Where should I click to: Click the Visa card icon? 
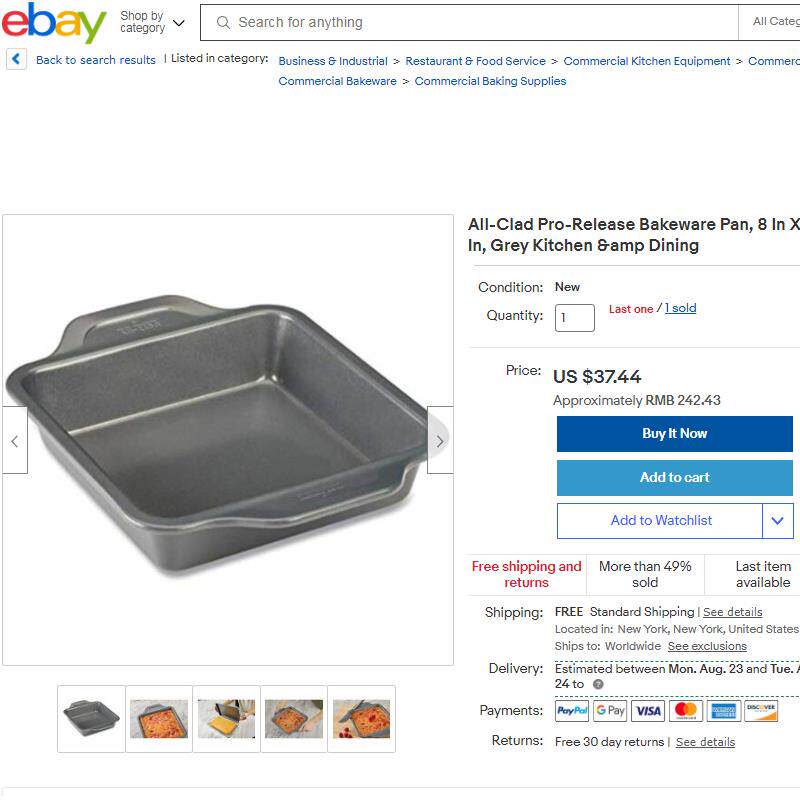click(x=648, y=711)
